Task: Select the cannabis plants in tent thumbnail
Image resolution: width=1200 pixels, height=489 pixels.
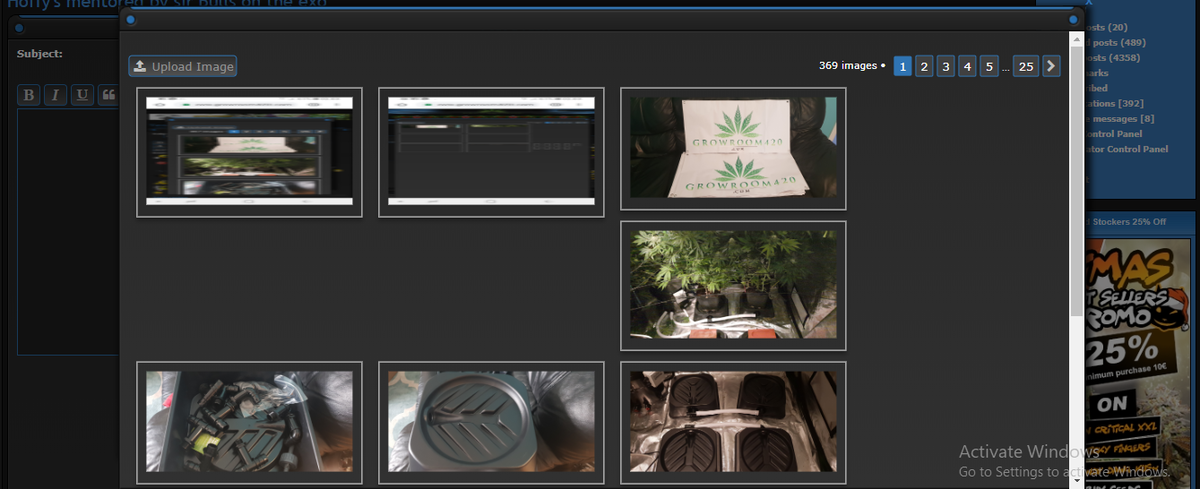Action: pyautogui.click(x=733, y=285)
